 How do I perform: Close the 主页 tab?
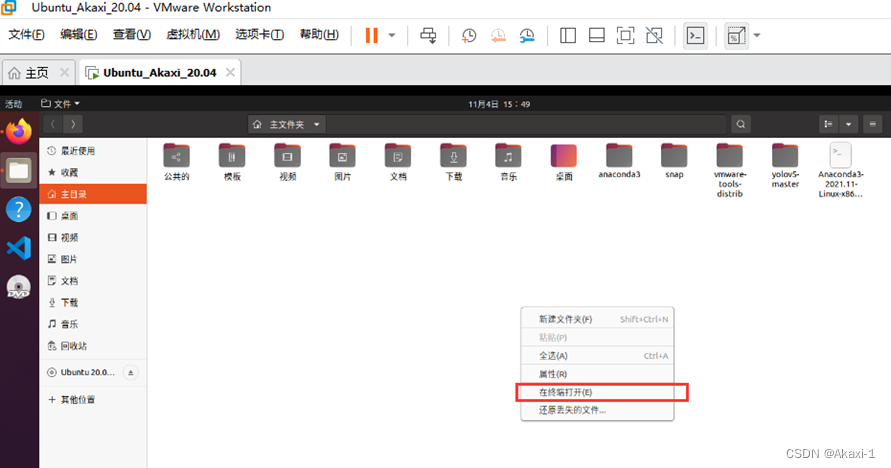pos(65,73)
